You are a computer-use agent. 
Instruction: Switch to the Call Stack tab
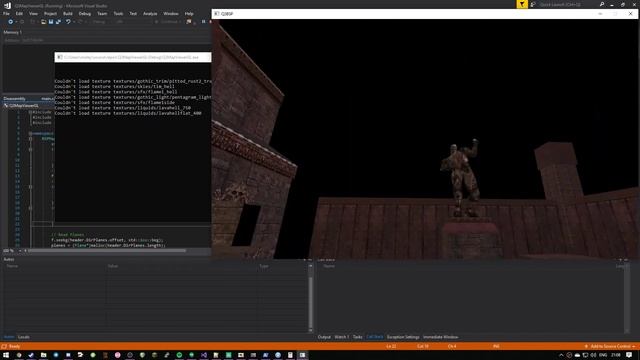point(375,337)
